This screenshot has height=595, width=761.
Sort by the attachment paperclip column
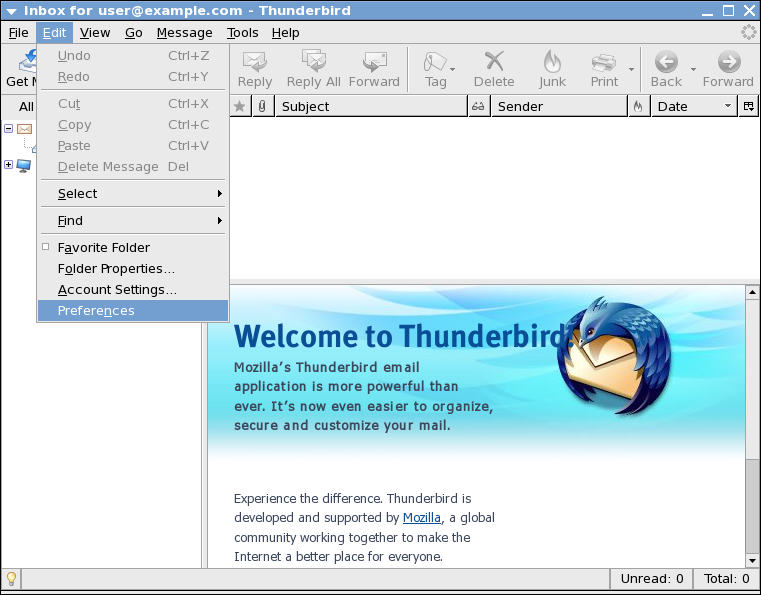[262, 106]
